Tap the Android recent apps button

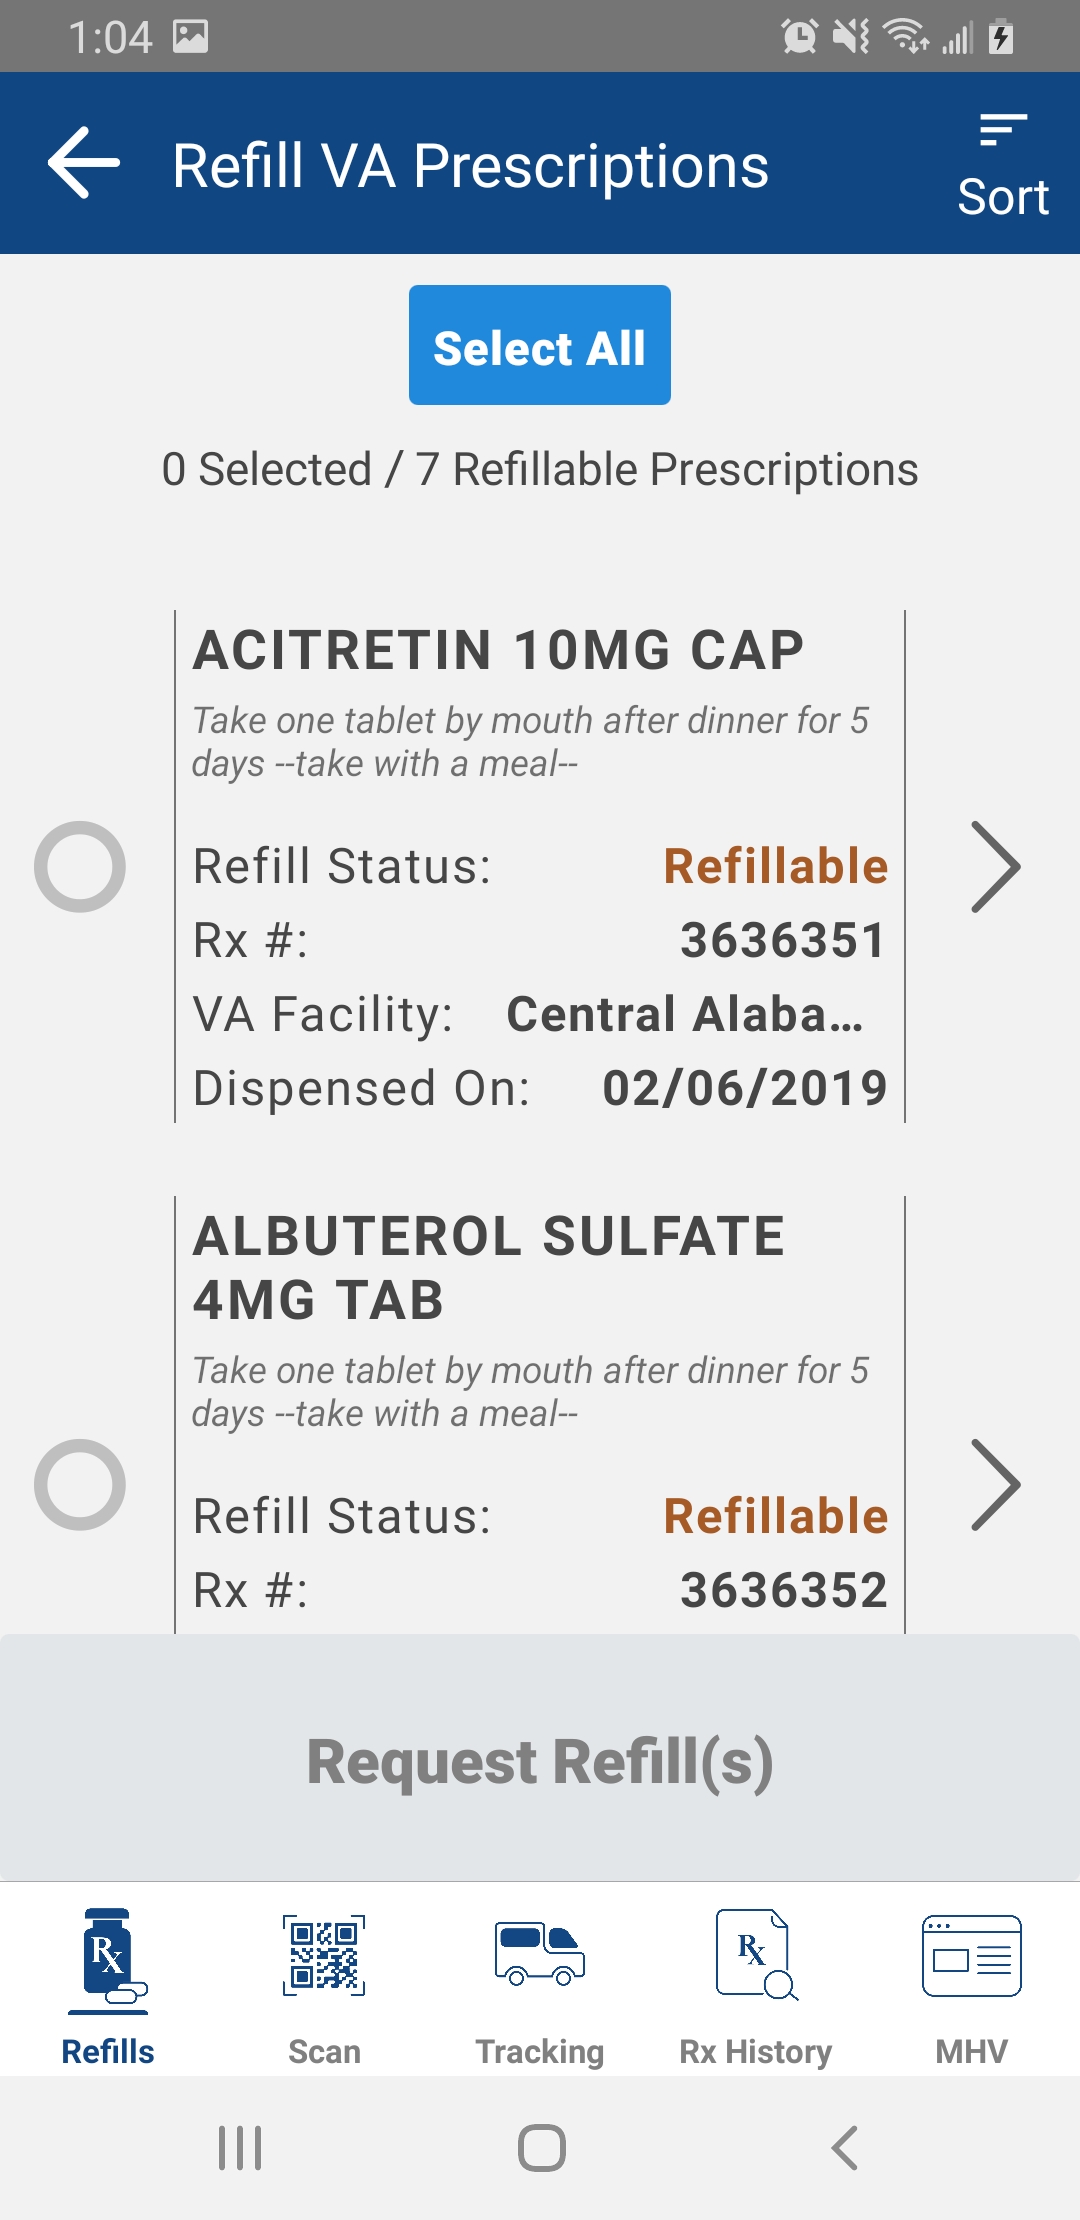coord(240,2148)
